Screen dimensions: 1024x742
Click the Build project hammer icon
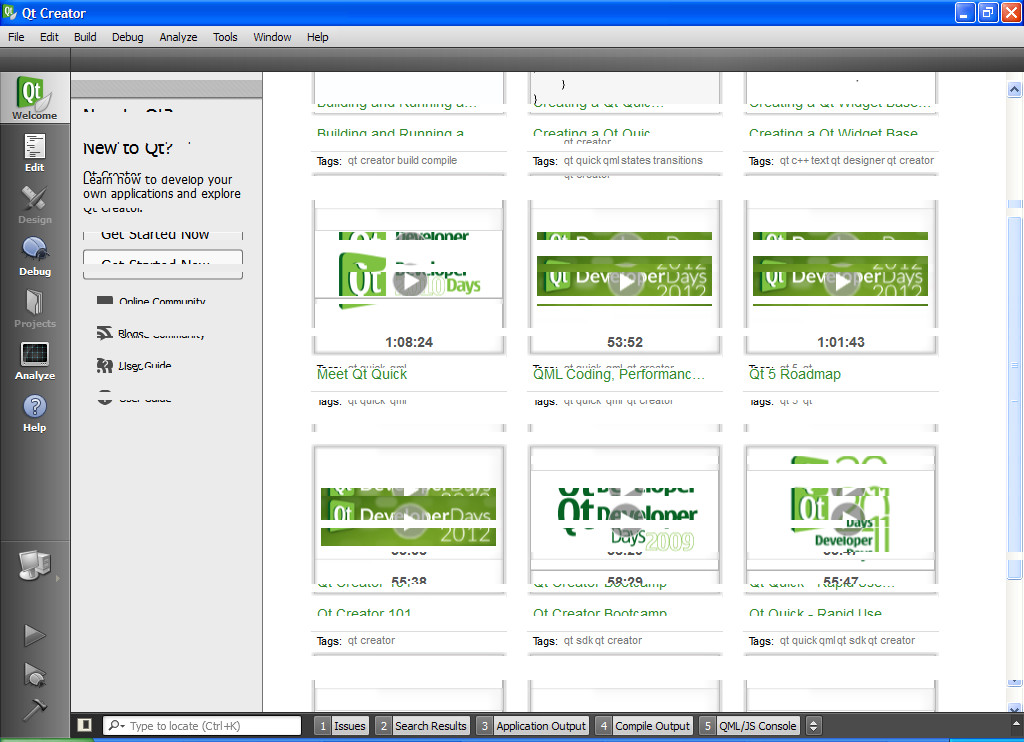tap(35, 710)
